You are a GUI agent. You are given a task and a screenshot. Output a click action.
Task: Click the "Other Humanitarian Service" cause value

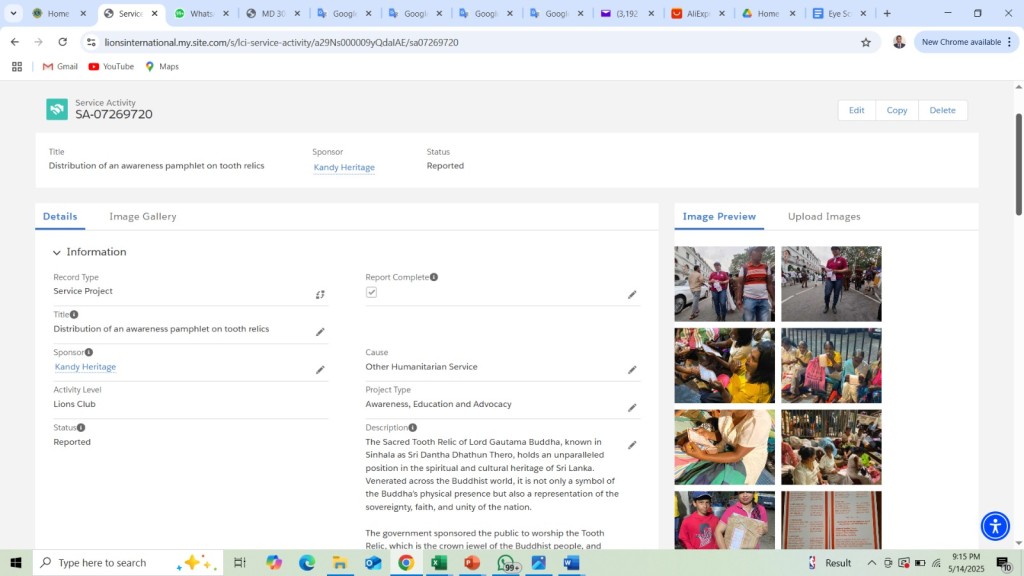pyautogui.click(x=421, y=367)
